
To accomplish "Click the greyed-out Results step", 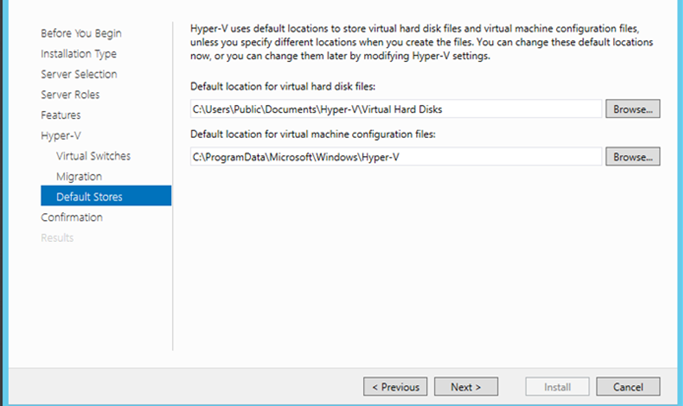I will (57, 238).
